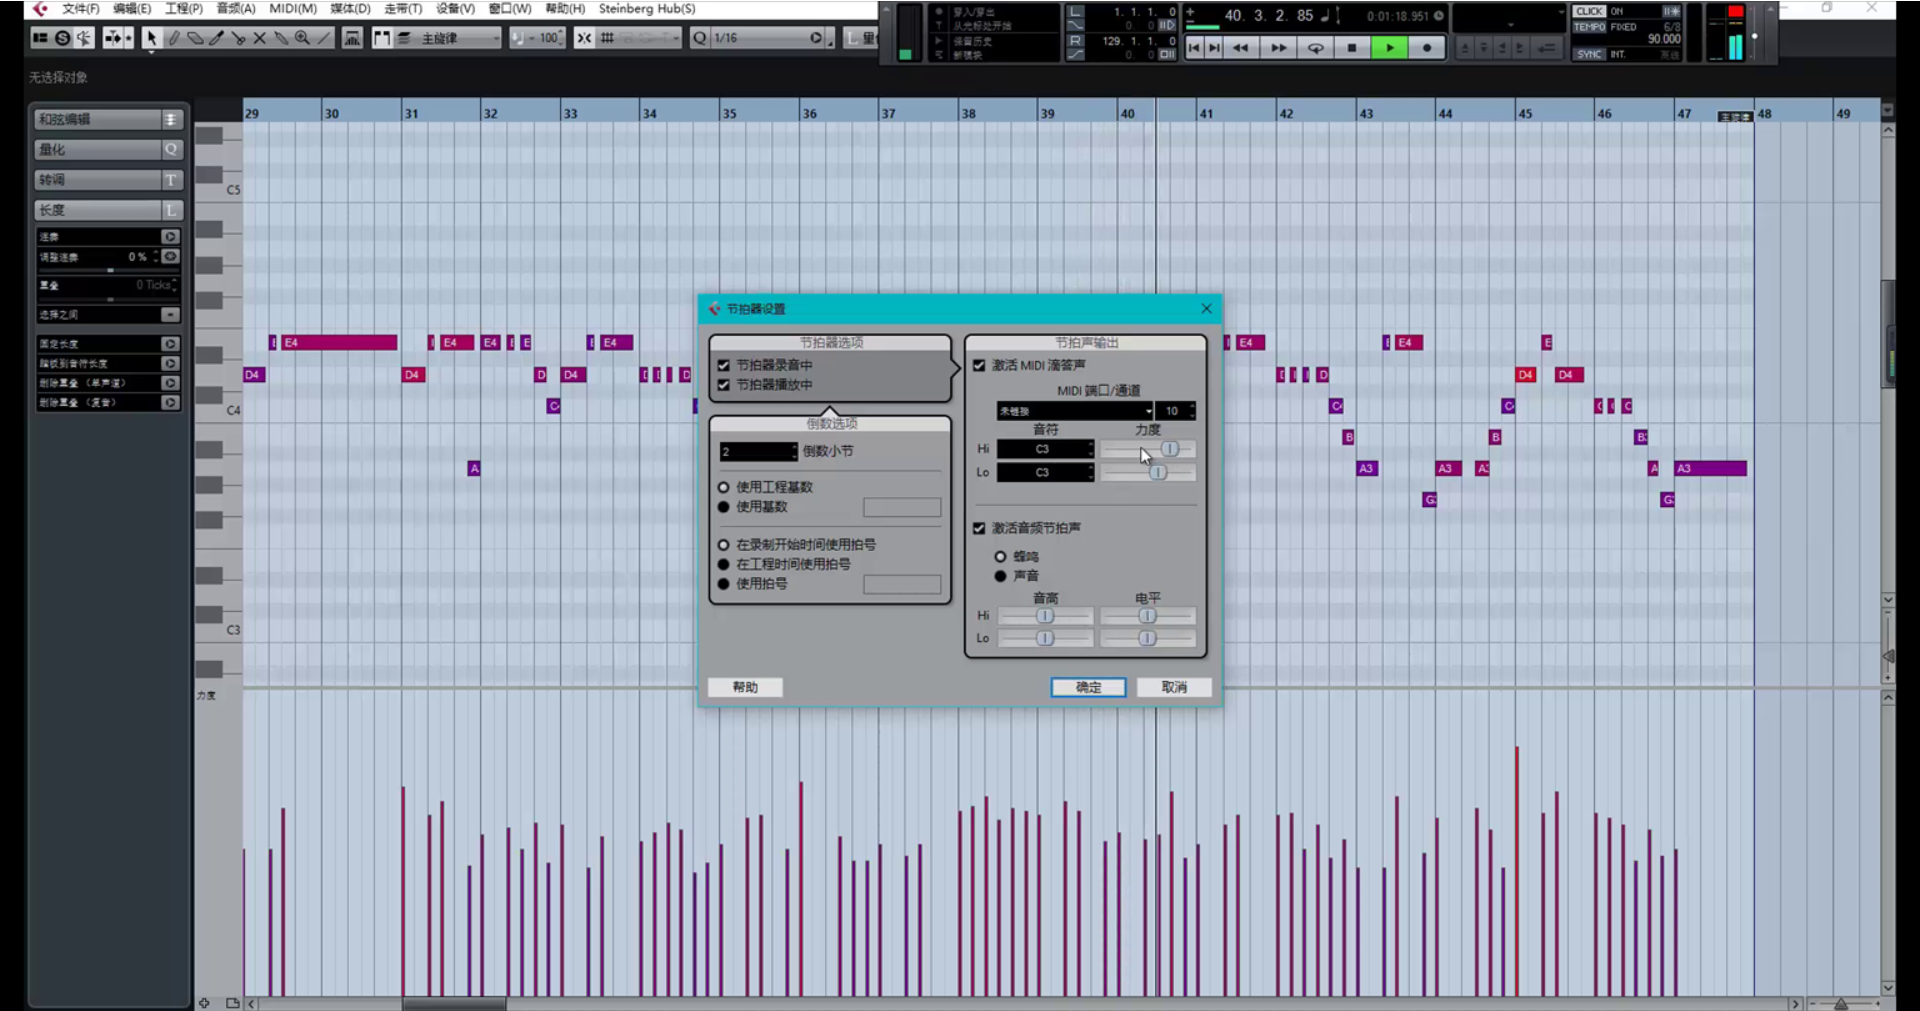Open the 工程(P) menu

coord(184,9)
